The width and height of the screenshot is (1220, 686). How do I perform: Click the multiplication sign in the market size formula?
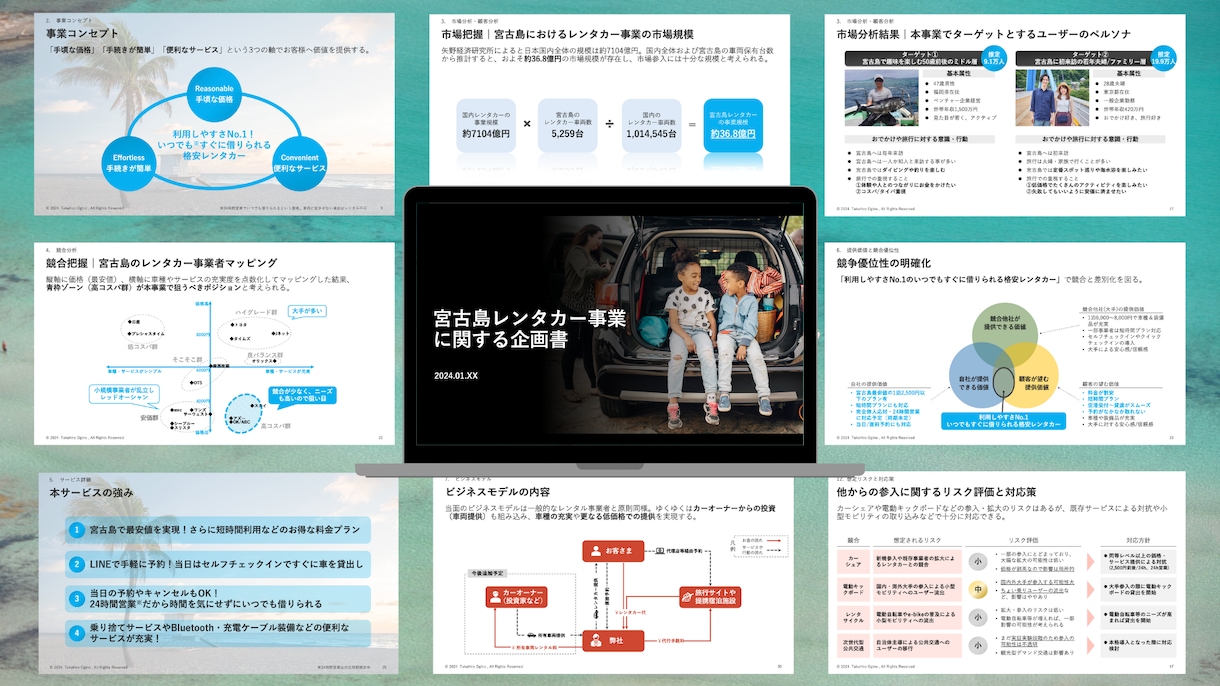coord(527,125)
